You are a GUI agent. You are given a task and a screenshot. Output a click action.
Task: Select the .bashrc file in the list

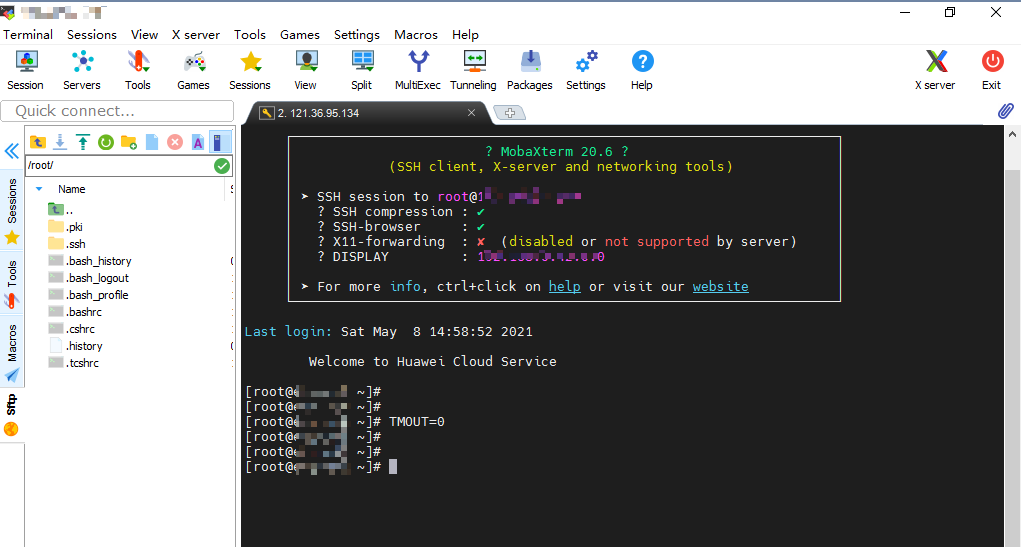point(85,312)
